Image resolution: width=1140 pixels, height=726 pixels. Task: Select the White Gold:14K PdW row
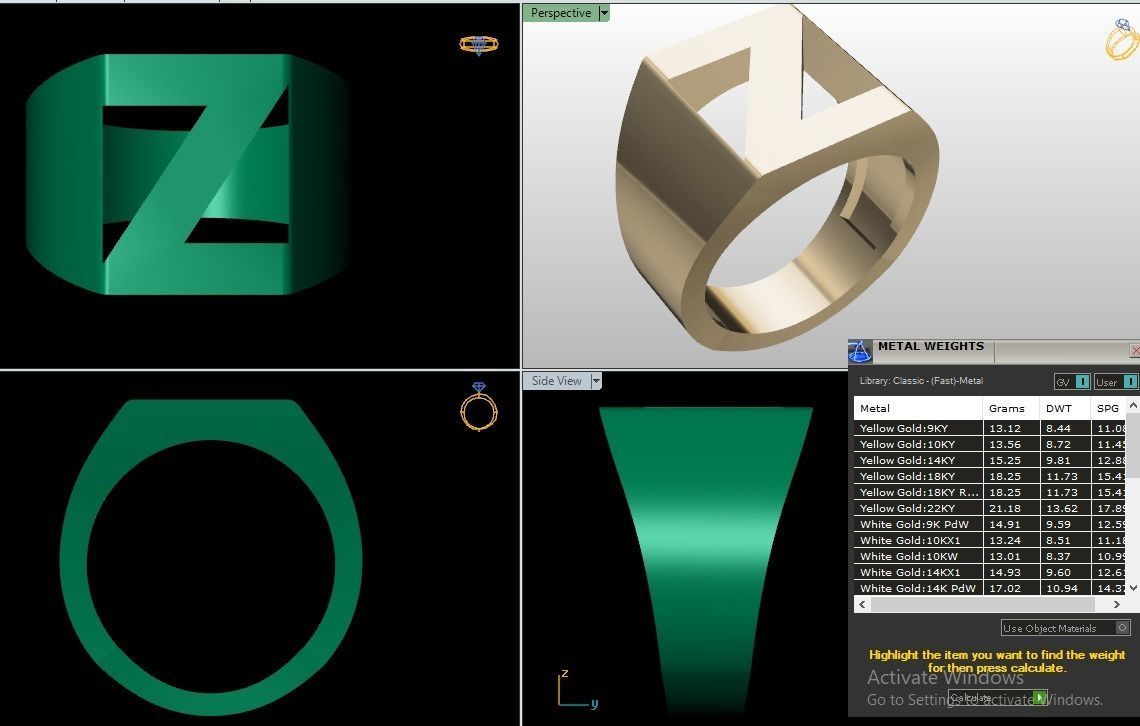(990, 588)
